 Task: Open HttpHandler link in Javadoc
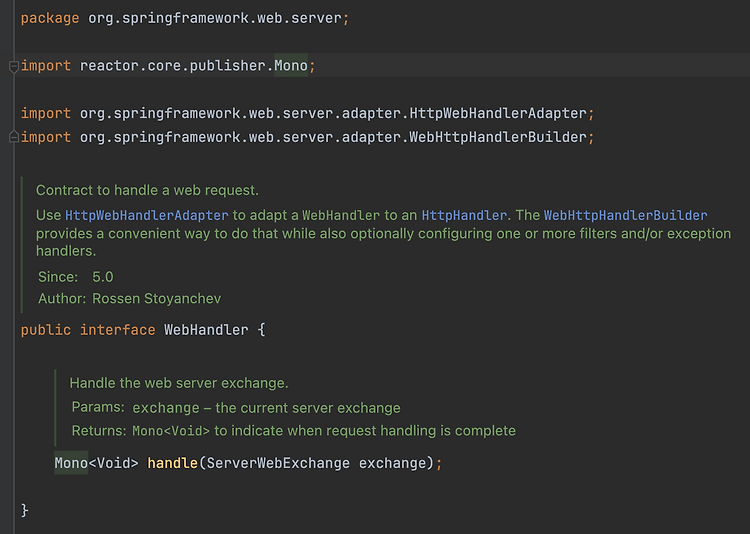coord(464,215)
